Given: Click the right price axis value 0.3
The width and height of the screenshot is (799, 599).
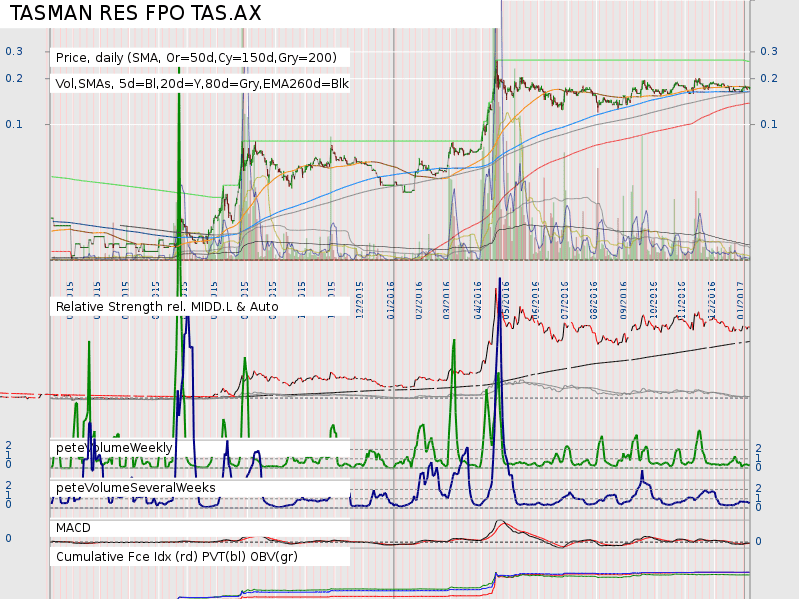Looking at the screenshot, I should tap(769, 51).
